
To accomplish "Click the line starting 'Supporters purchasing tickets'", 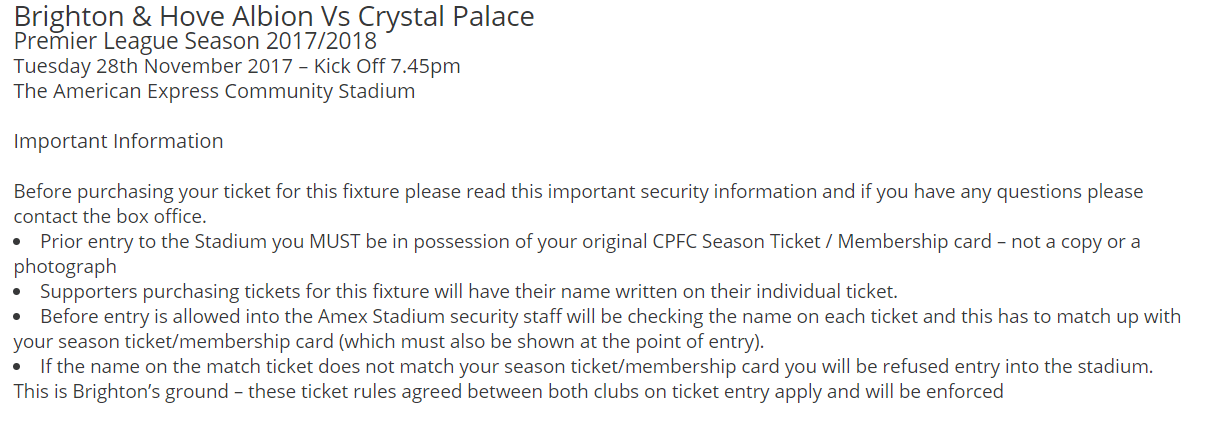I will 469,292.
